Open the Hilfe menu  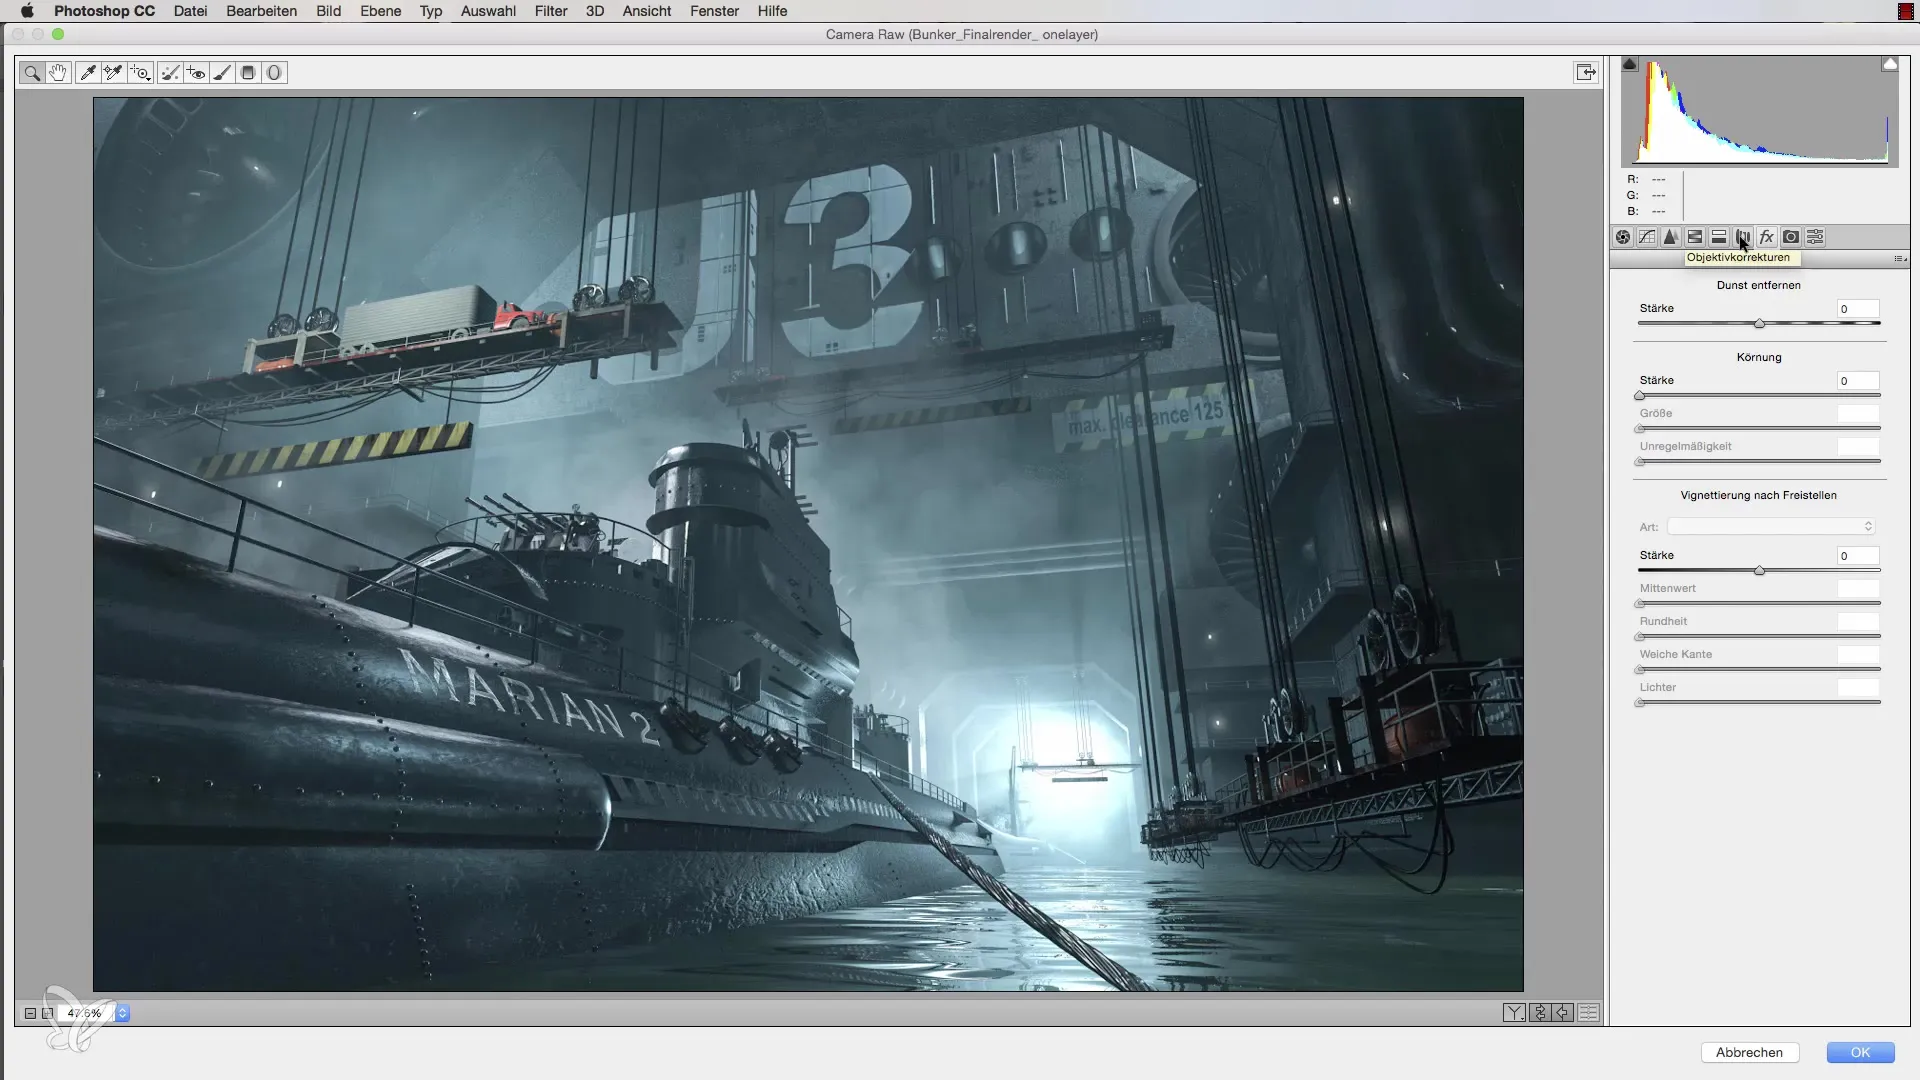(x=772, y=11)
